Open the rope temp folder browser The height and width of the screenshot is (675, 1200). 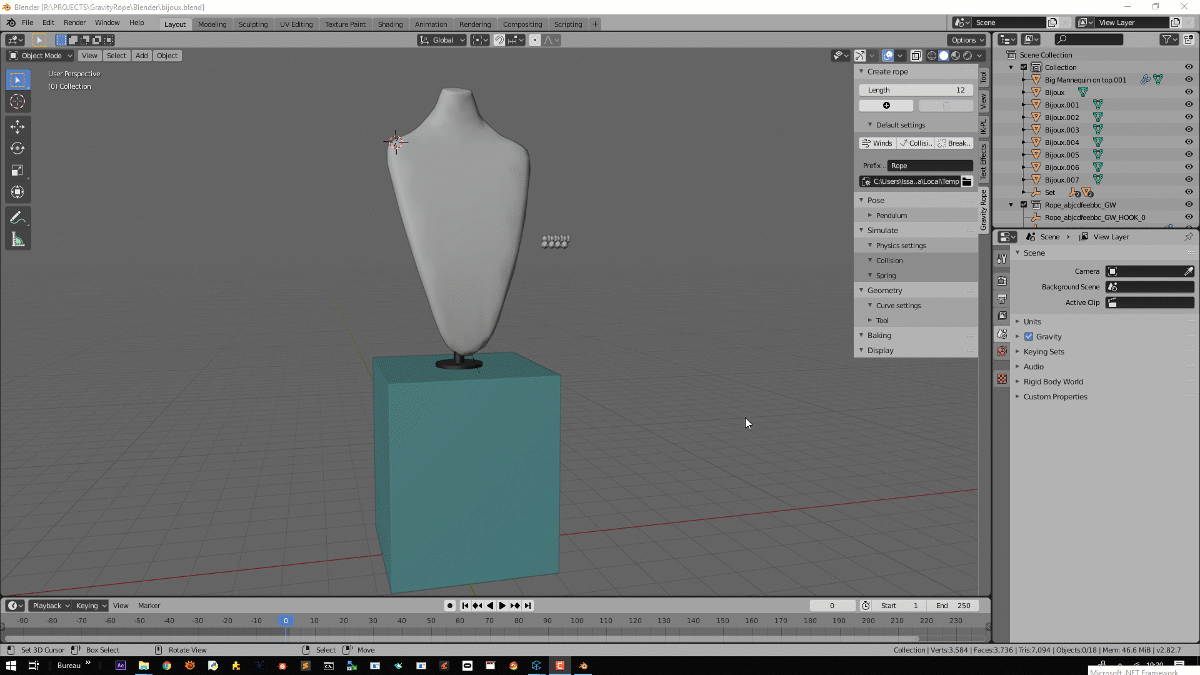click(967, 181)
